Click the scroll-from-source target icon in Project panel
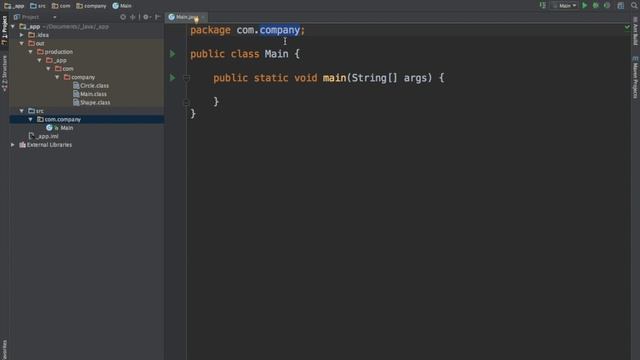This screenshot has height=360, width=640. [x=123, y=17]
